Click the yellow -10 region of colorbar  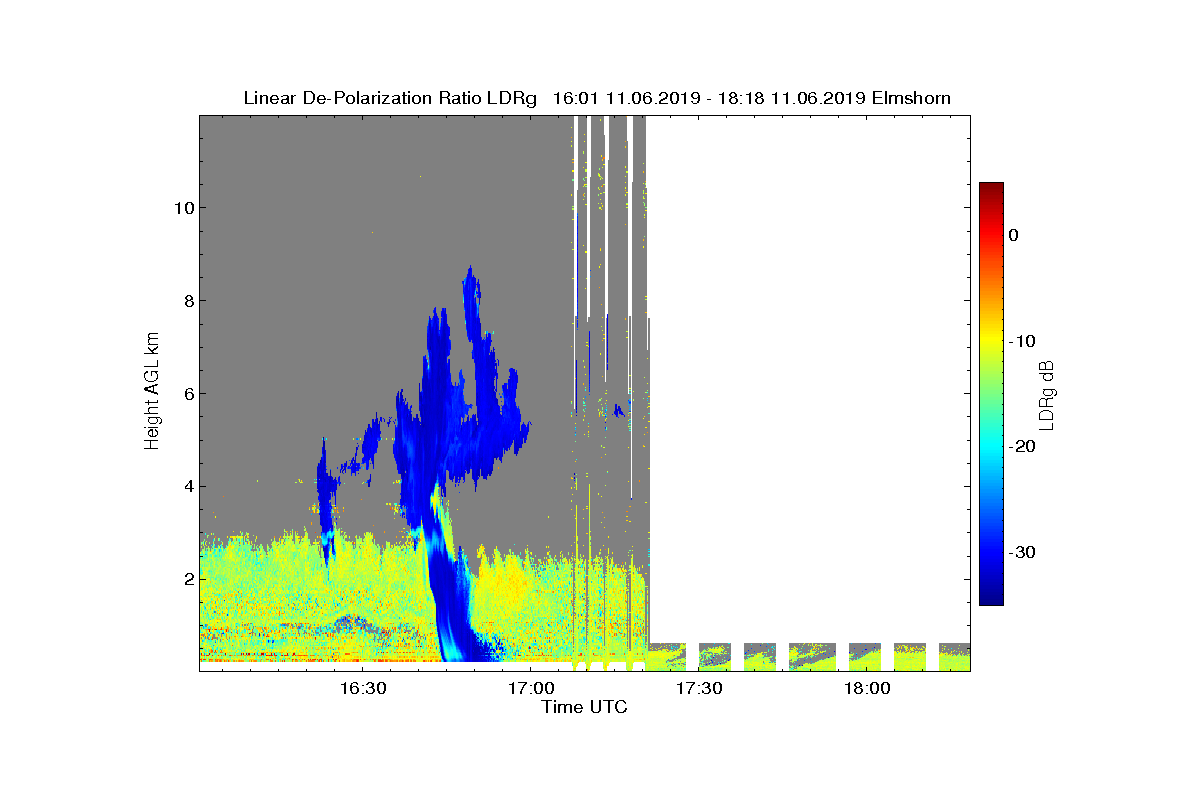[x=991, y=341]
